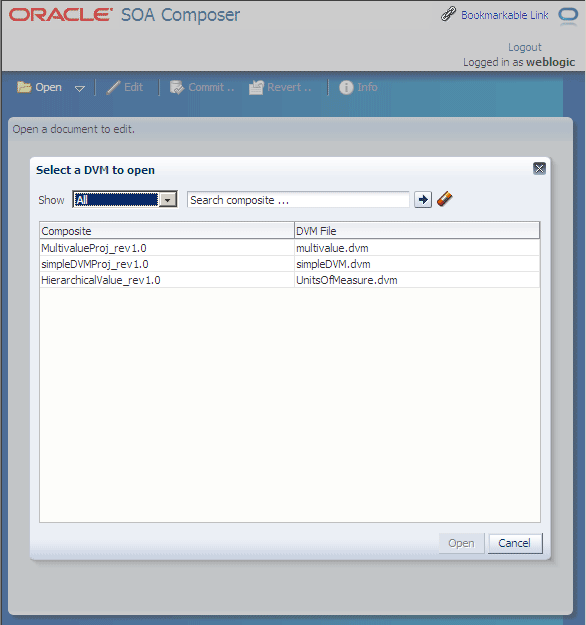Select the HierarchicalValue_rev1.0 composite row
586x625 pixels.
289,280
